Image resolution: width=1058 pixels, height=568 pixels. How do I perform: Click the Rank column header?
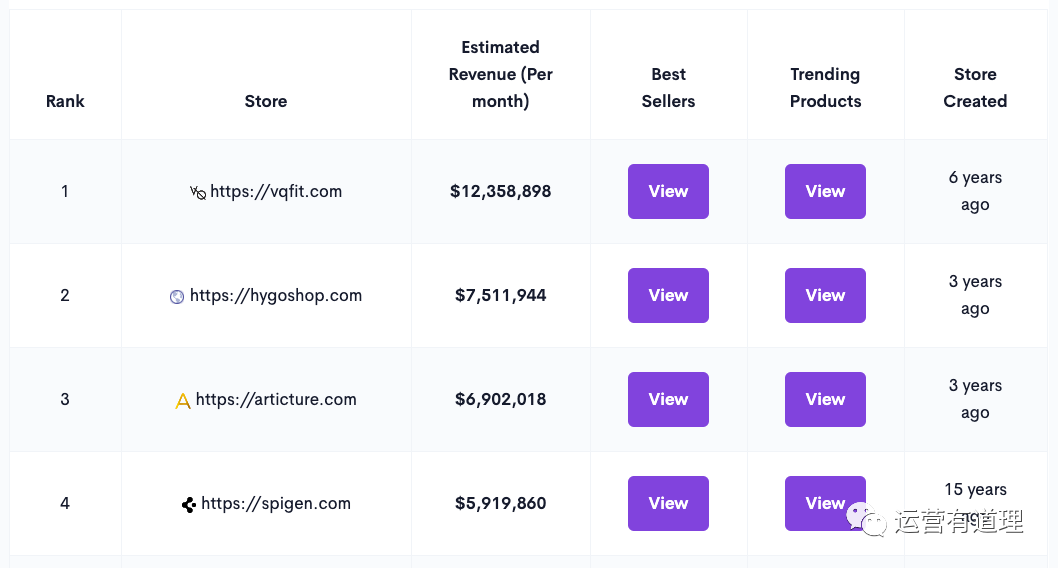click(x=65, y=101)
